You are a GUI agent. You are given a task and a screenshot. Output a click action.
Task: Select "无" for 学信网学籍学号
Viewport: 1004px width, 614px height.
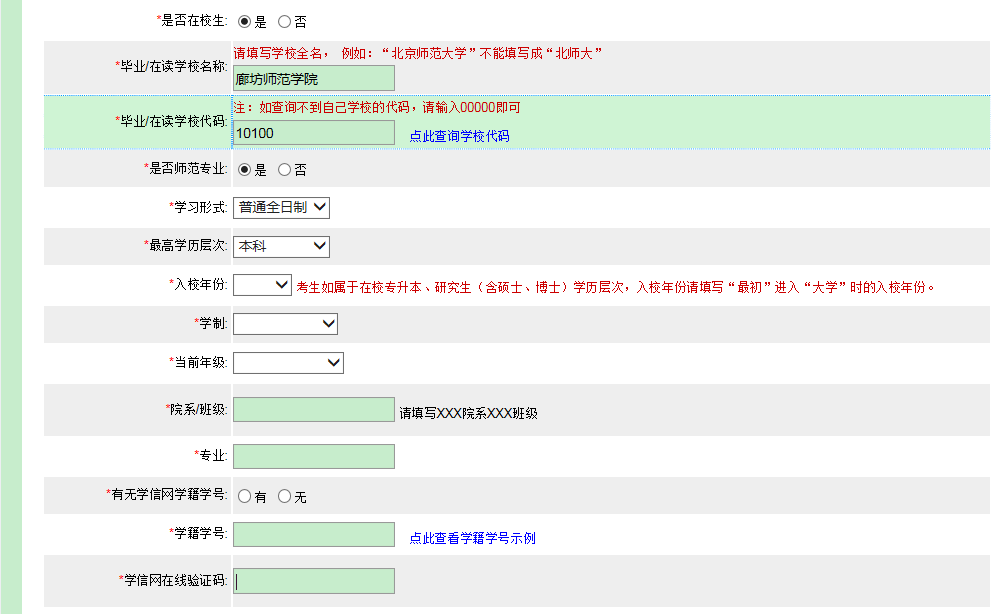click(283, 494)
